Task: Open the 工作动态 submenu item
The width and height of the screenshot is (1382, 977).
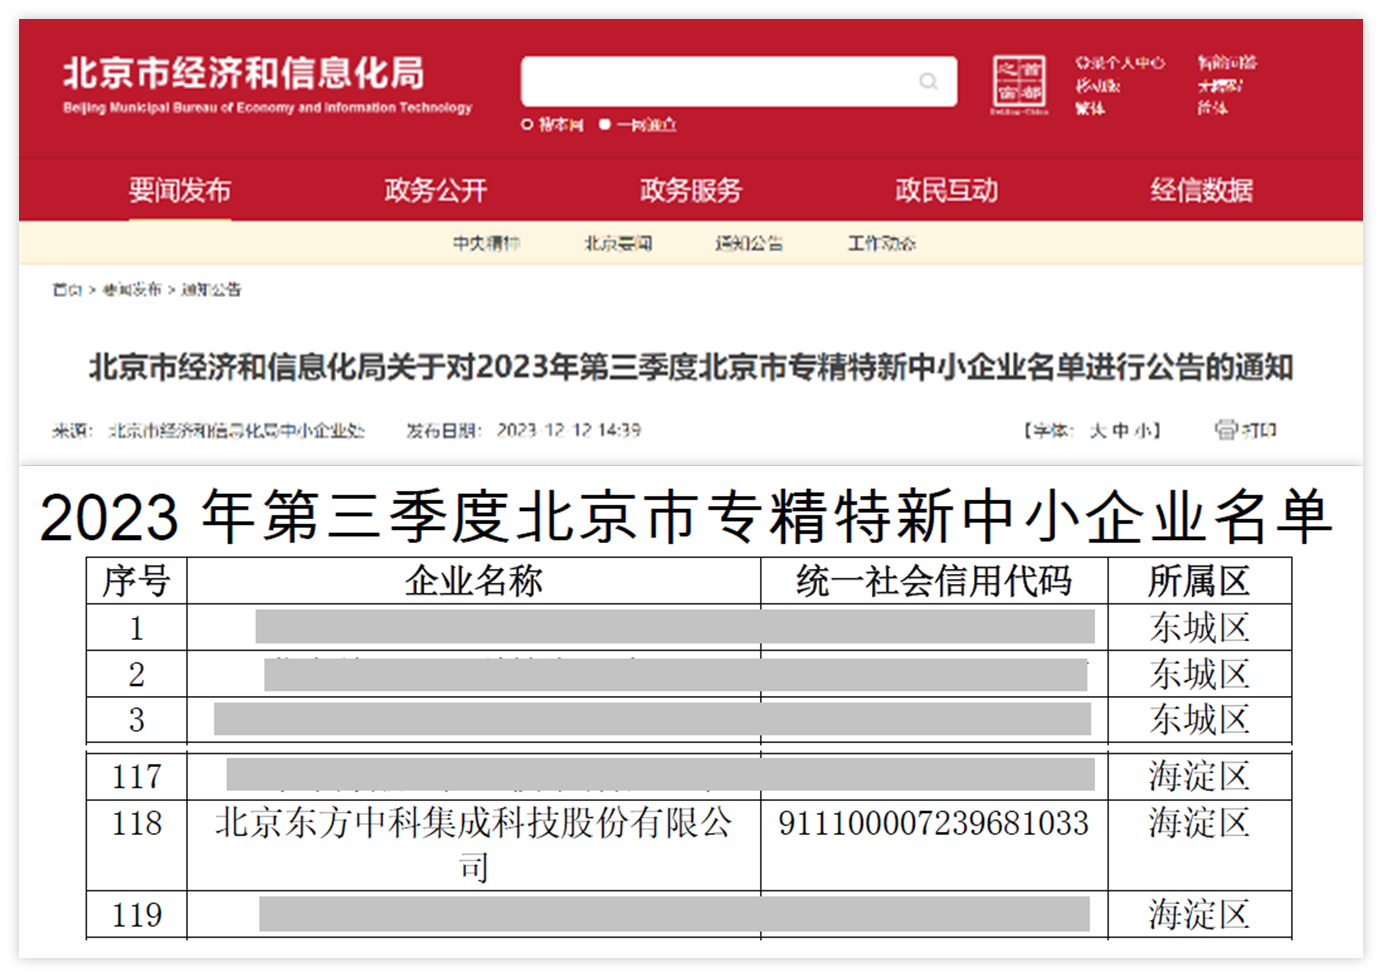Action: pos(881,243)
